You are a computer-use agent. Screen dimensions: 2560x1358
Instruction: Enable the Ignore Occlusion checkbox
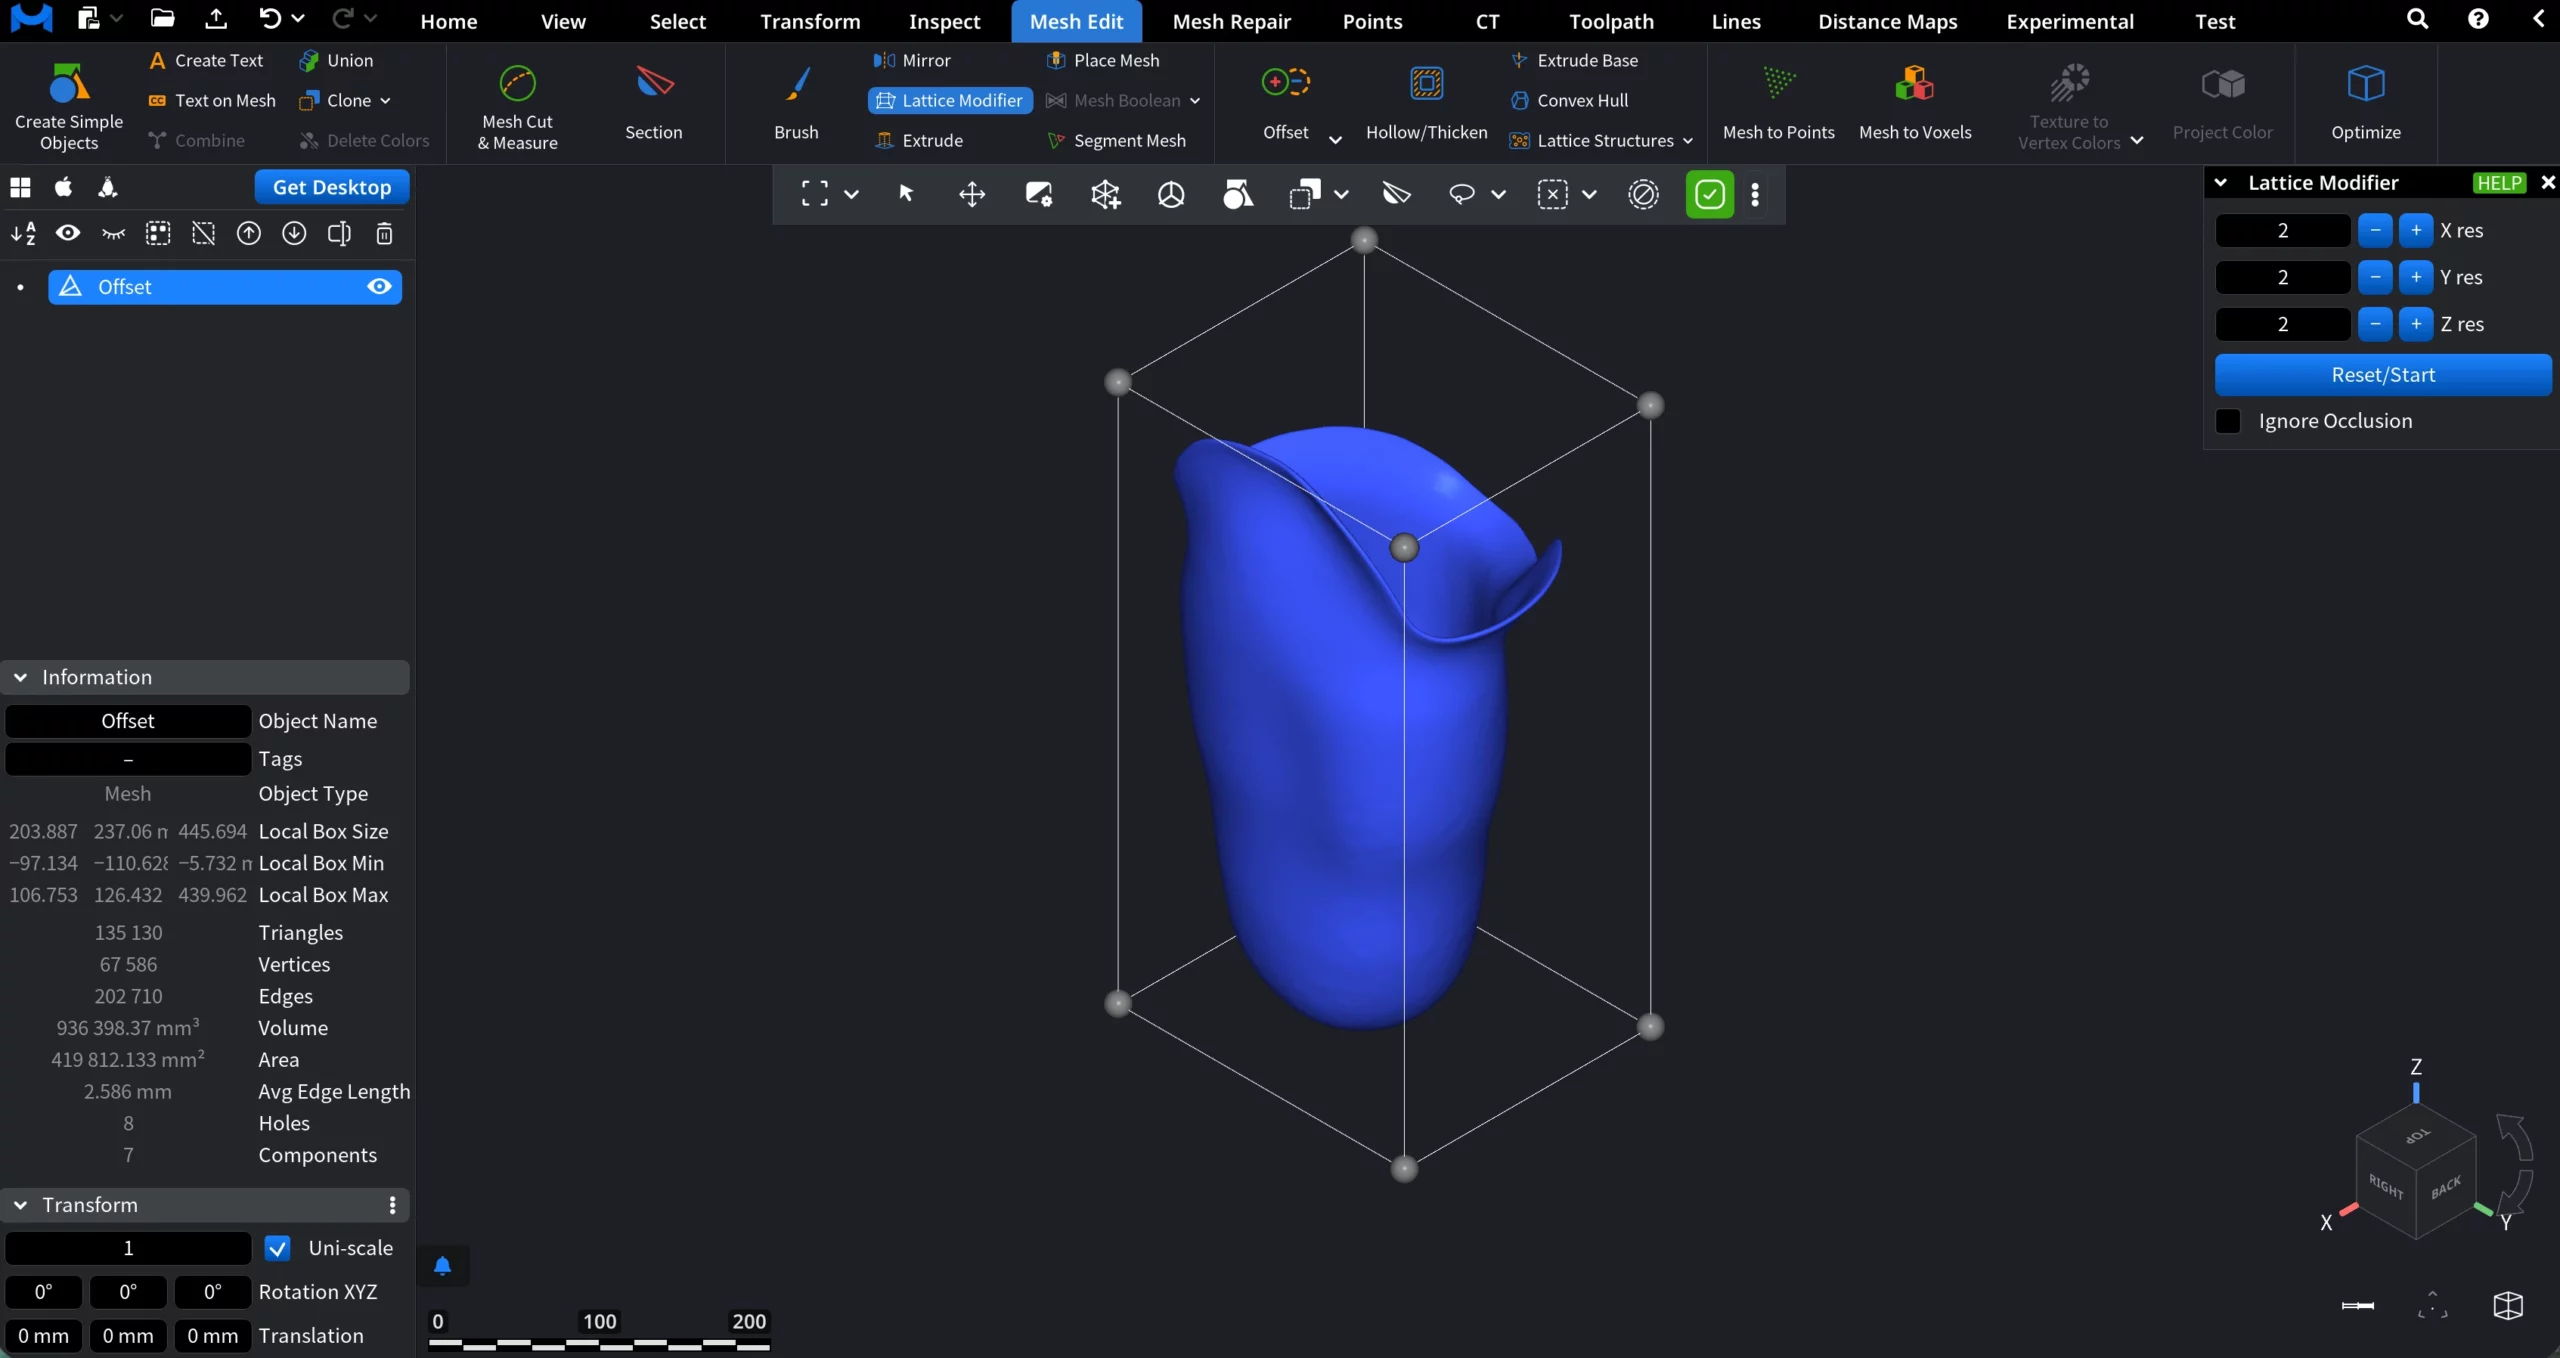tap(2228, 421)
